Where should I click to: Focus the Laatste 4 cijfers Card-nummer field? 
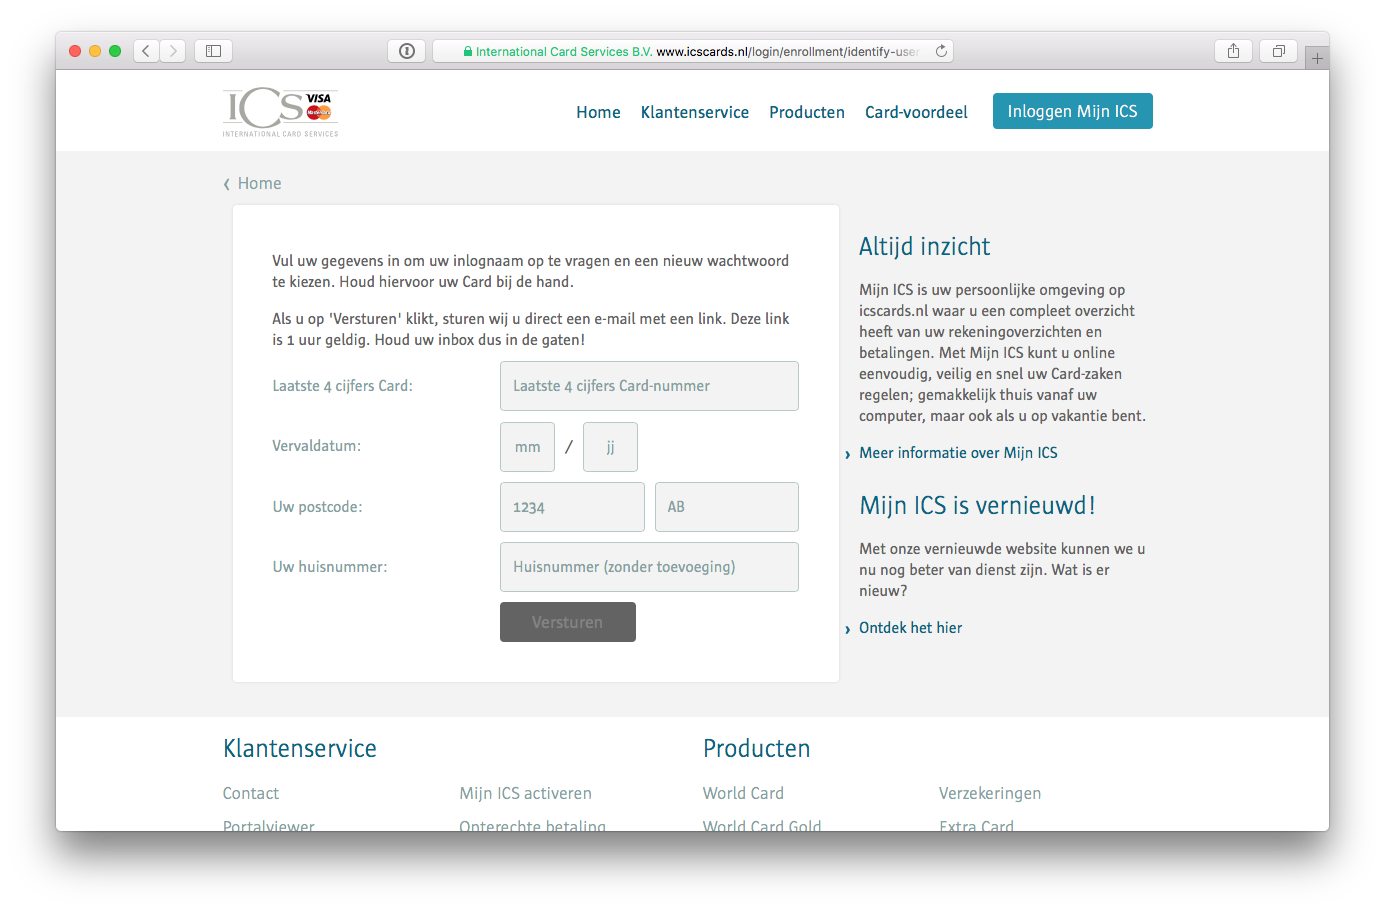tap(649, 386)
